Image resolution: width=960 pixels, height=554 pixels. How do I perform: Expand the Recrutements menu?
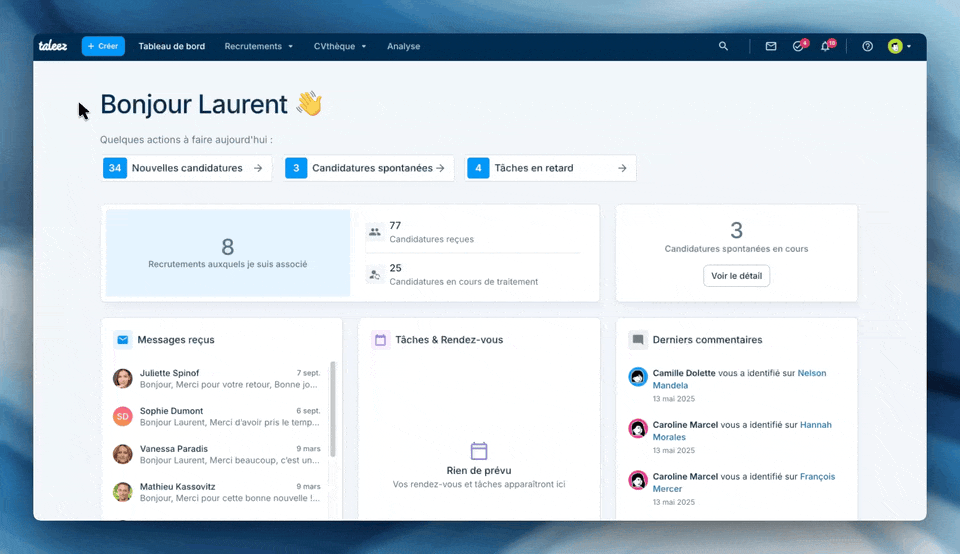258,46
